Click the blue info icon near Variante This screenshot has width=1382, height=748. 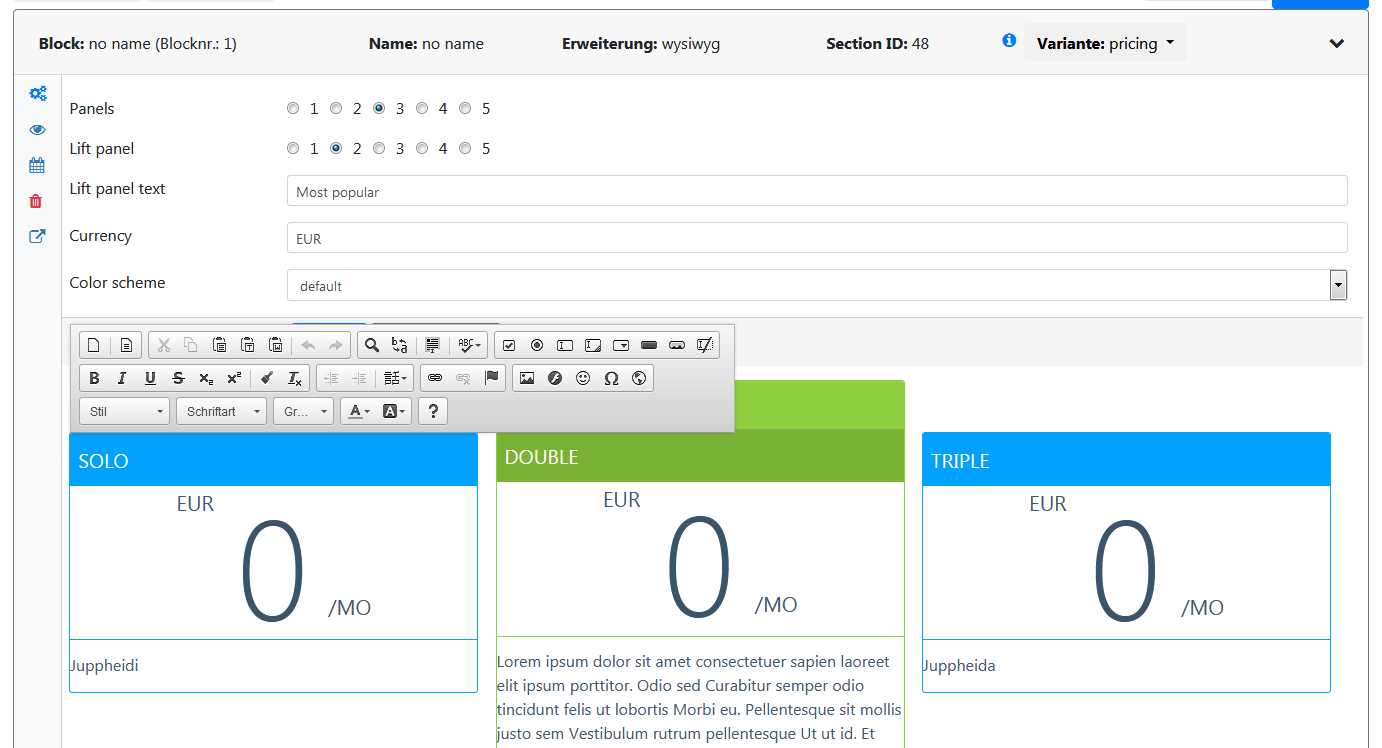pos(1009,40)
